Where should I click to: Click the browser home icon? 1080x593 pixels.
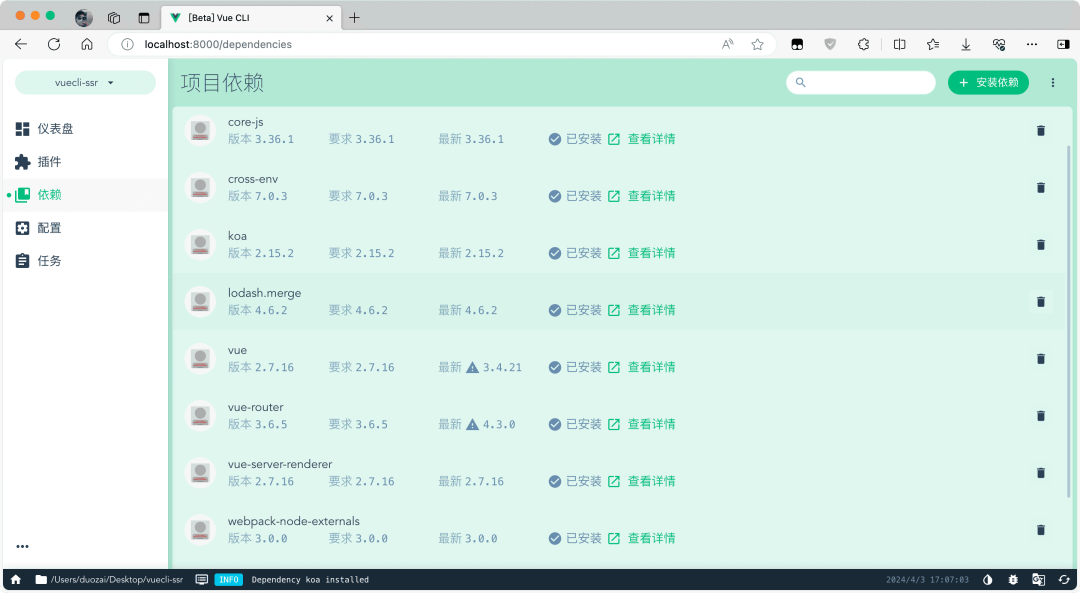(x=87, y=44)
